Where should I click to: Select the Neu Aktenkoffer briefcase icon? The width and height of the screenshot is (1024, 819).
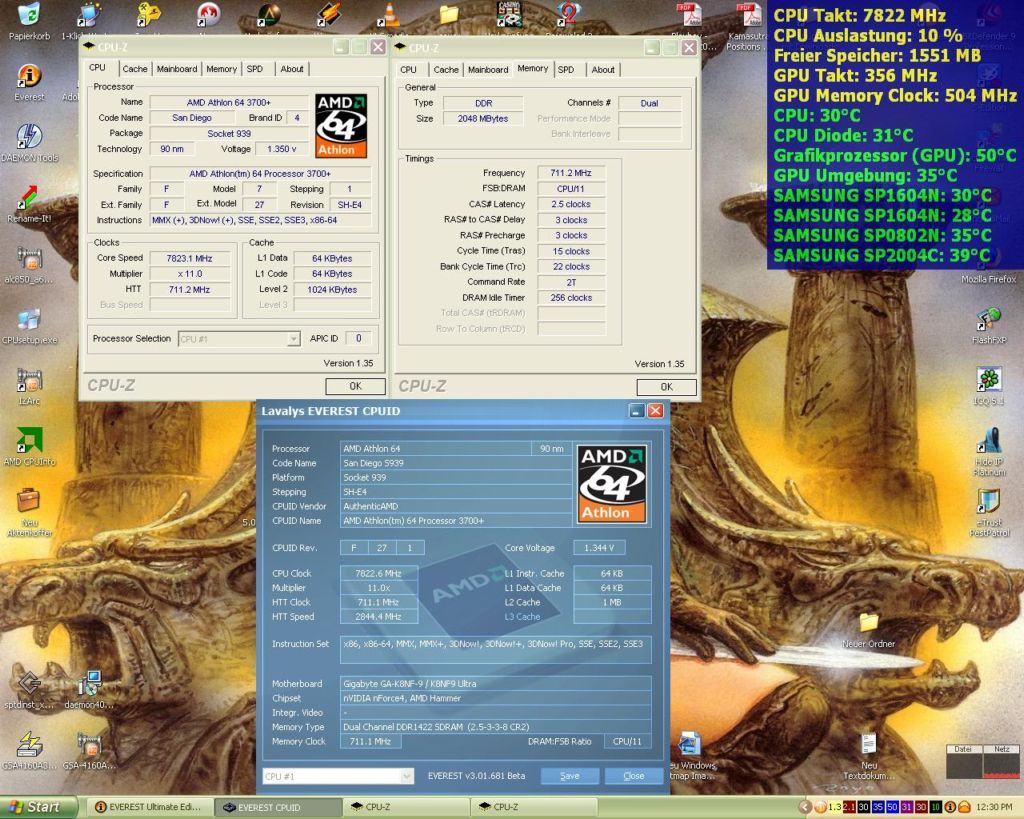click(x=29, y=501)
